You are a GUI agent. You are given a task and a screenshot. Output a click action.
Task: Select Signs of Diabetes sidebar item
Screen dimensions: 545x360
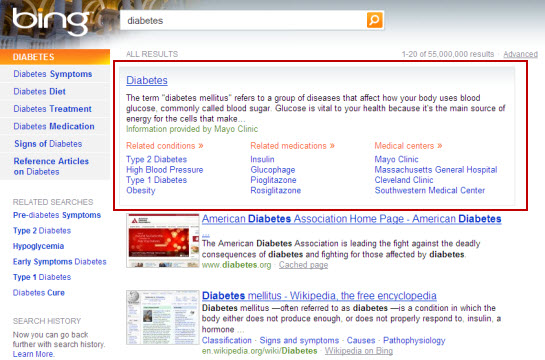coord(48,144)
